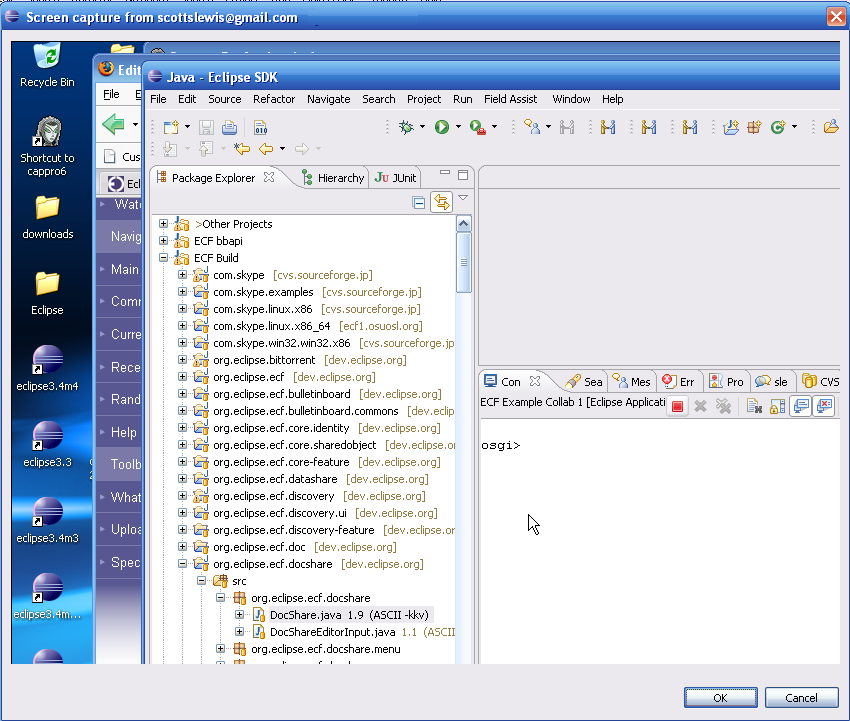Click the osgi> console prompt line
The image size is (850, 721).
pos(501,445)
